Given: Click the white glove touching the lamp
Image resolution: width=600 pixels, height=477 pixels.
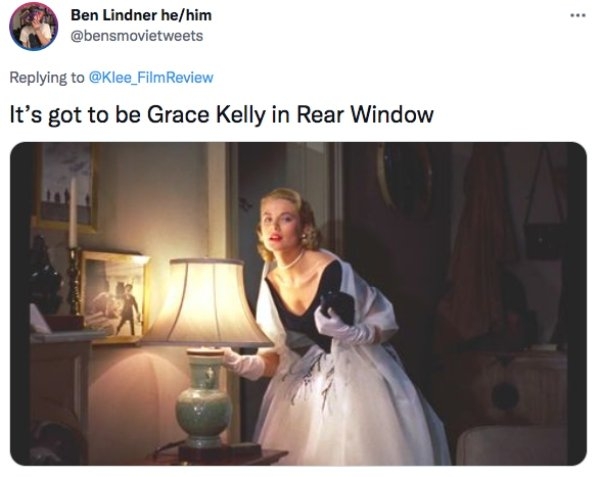Looking at the screenshot, I should click(x=245, y=363).
